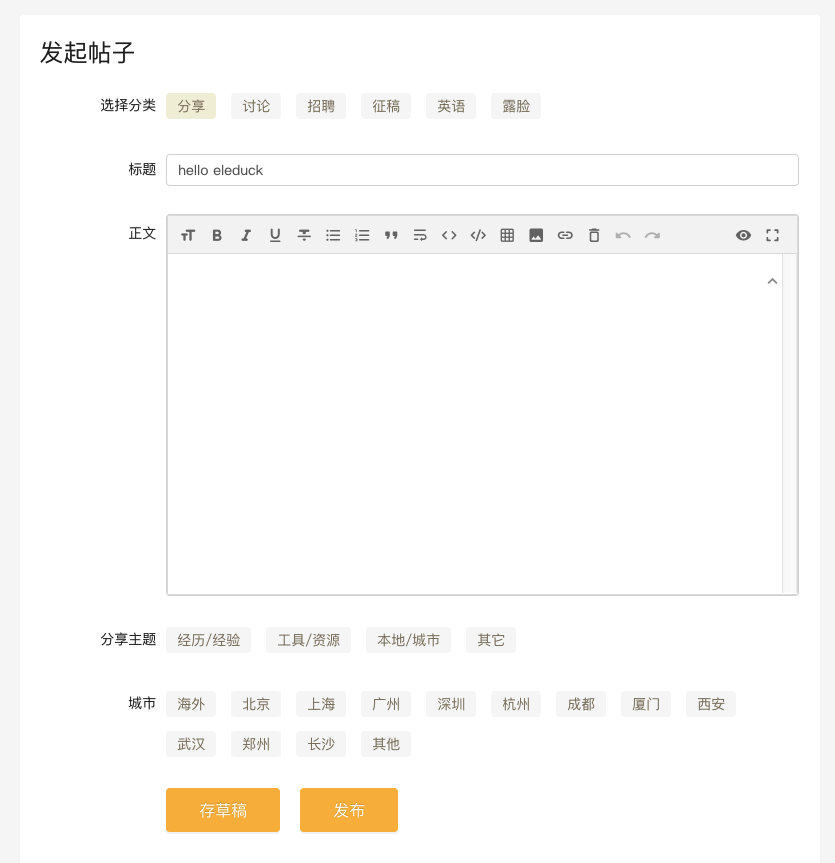This screenshot has width=835, height=863.
Task: Select the 露脸 category
Action: coord(516,106)
